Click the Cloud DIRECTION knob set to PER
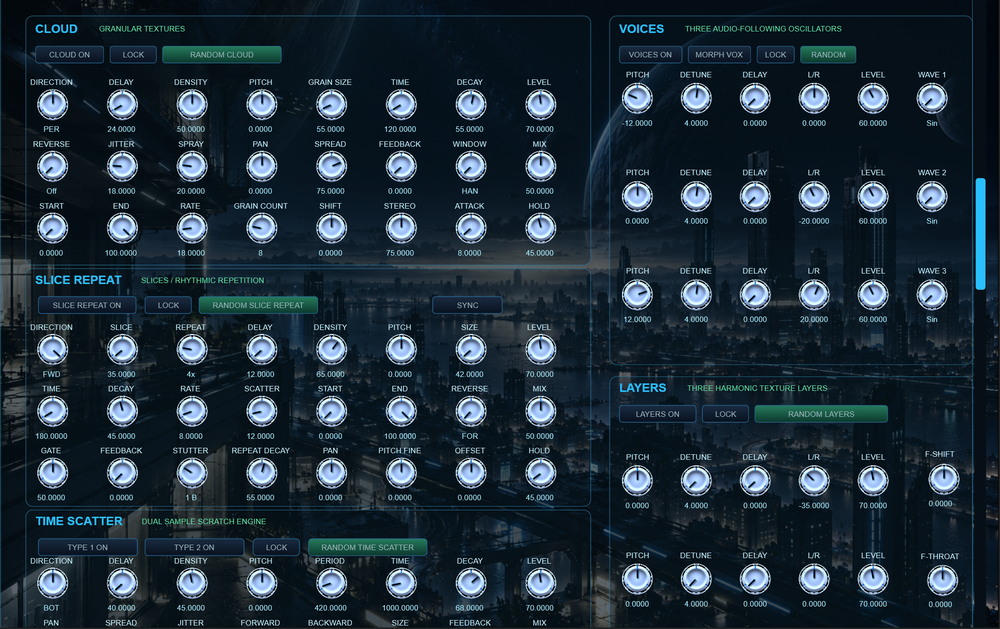This screenshot has height=629, width=1000. click(x=52, y=105)
